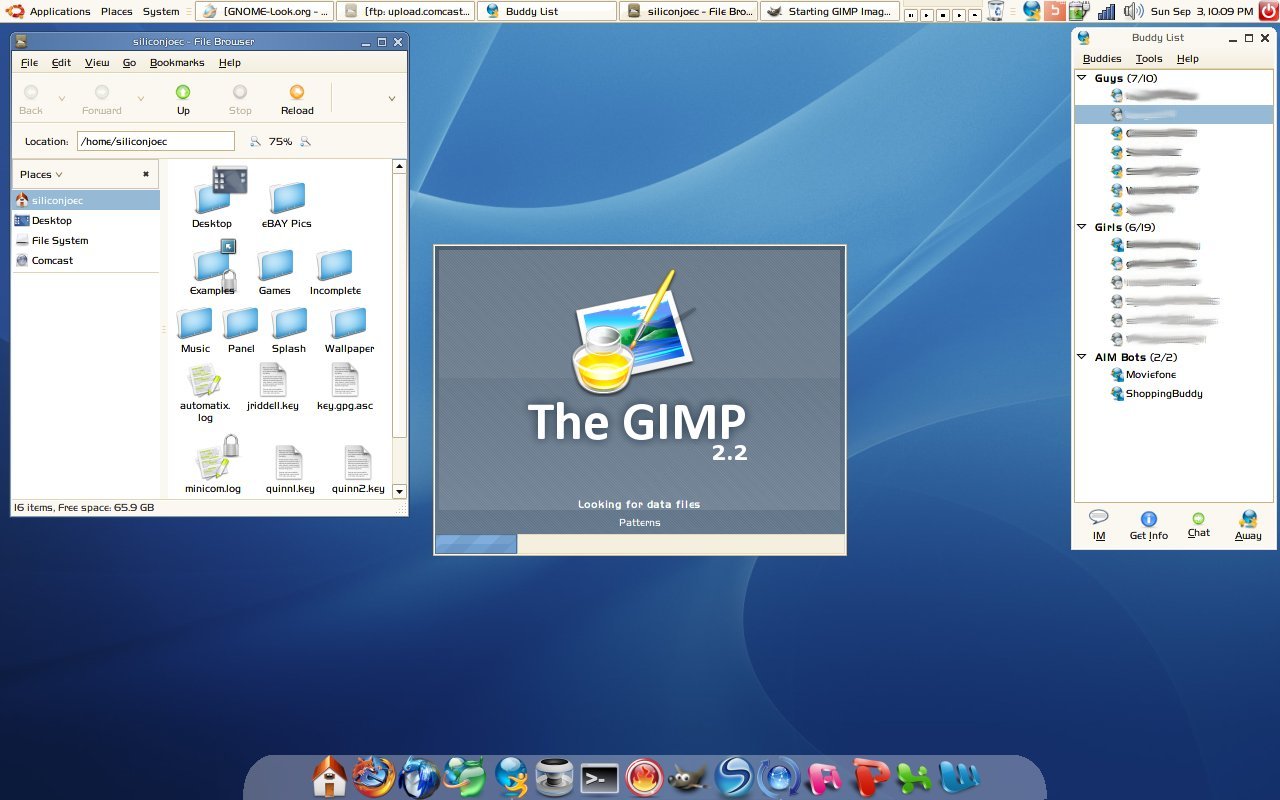
Task: Select the Splash folder
Action: [x=289, y=330]
